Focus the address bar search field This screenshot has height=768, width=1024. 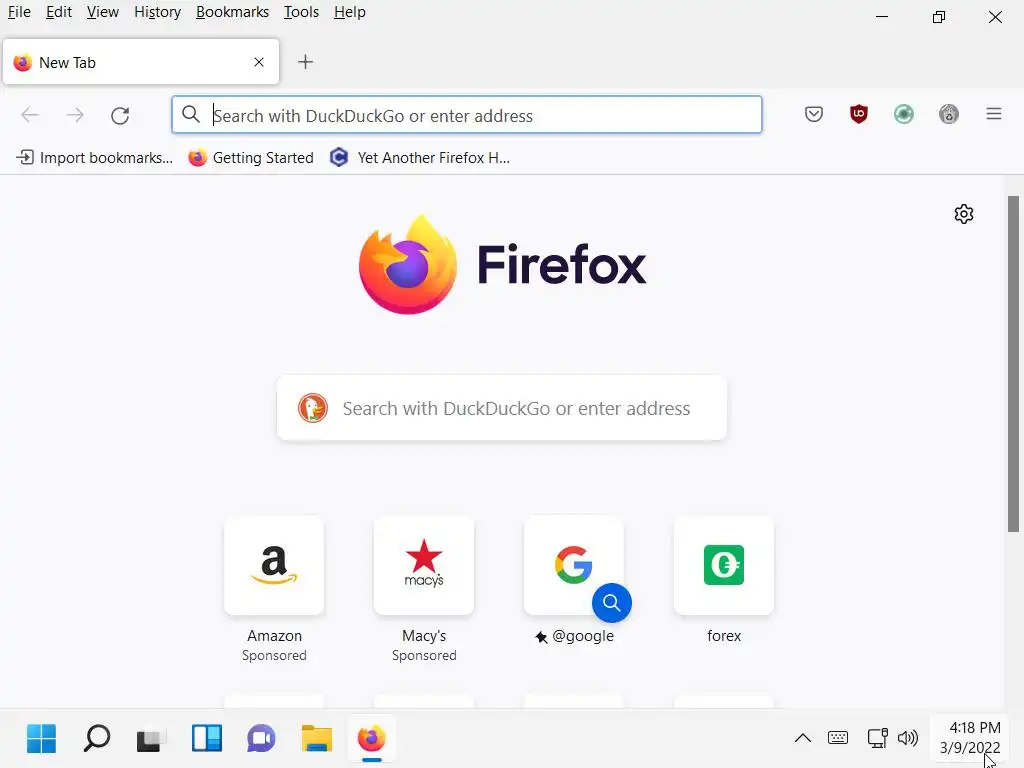pos(467,115)
